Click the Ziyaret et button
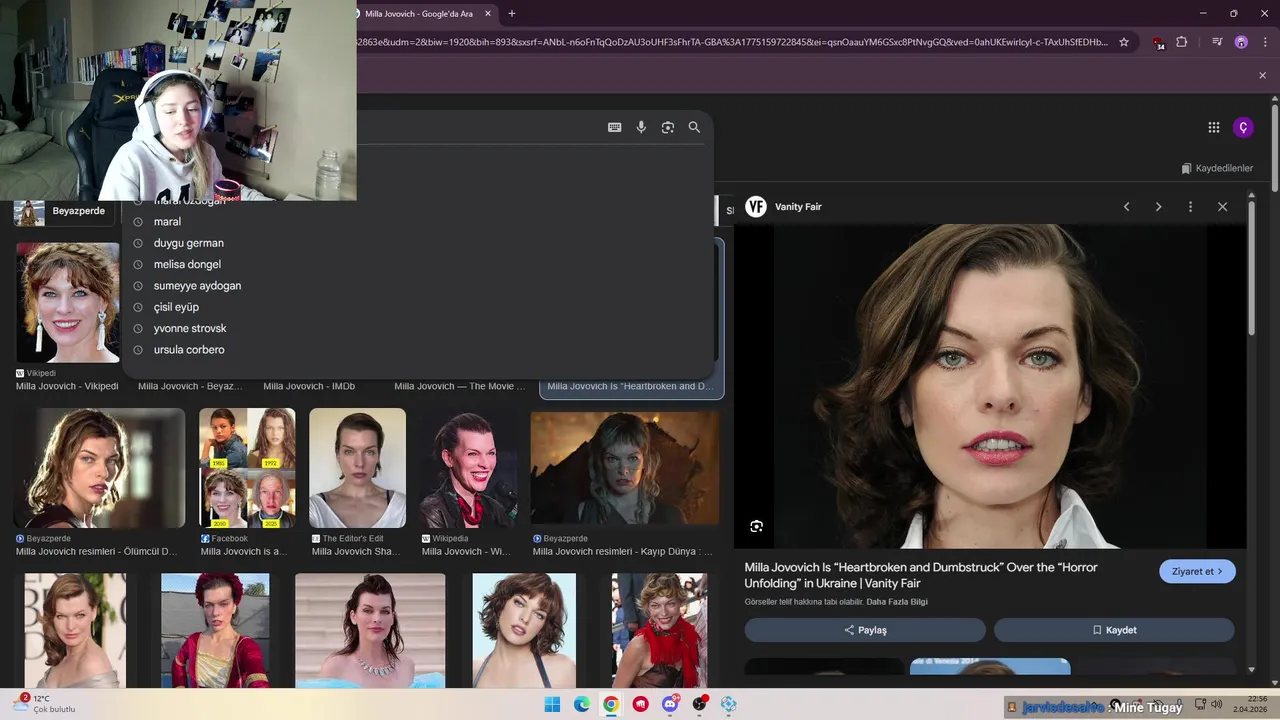The width and height of the screenshot is (1280, 720). 1197,571
